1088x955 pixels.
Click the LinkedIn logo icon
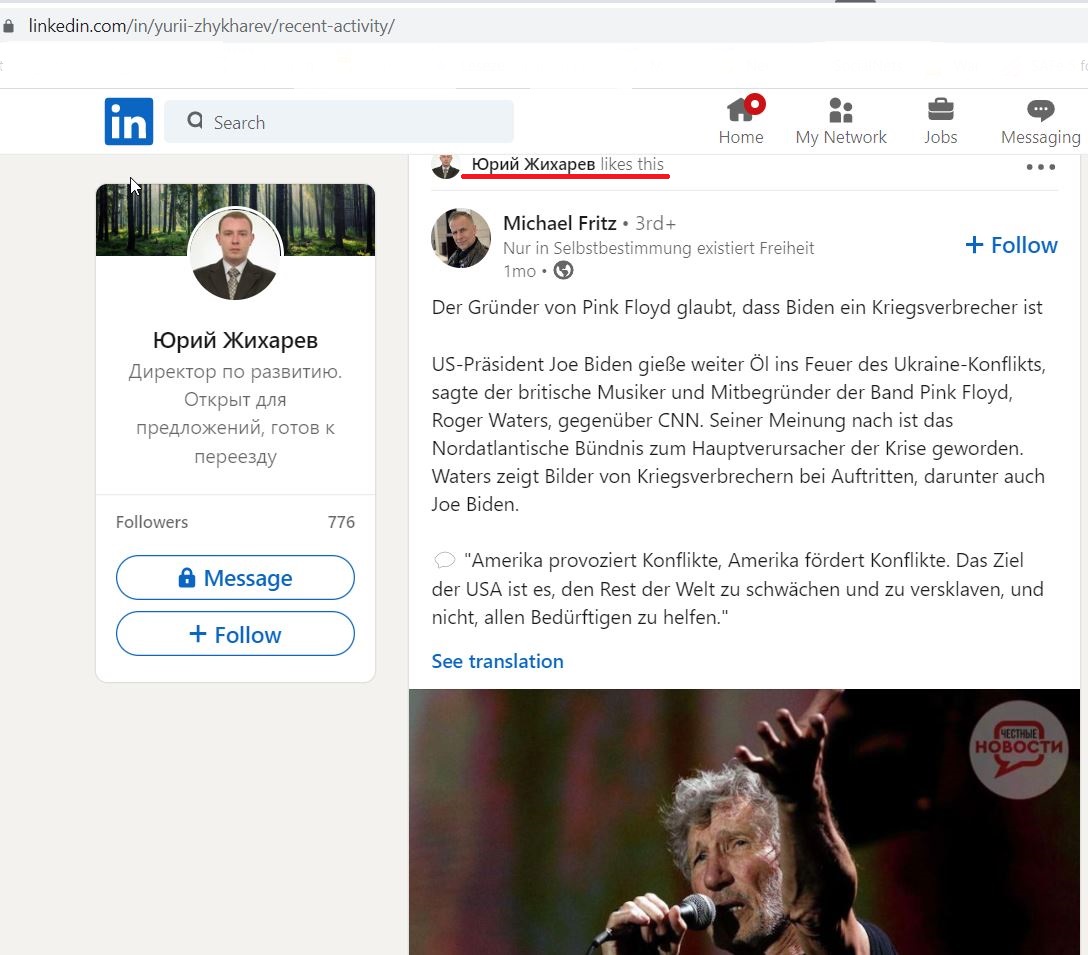click(x=128, y=121)
